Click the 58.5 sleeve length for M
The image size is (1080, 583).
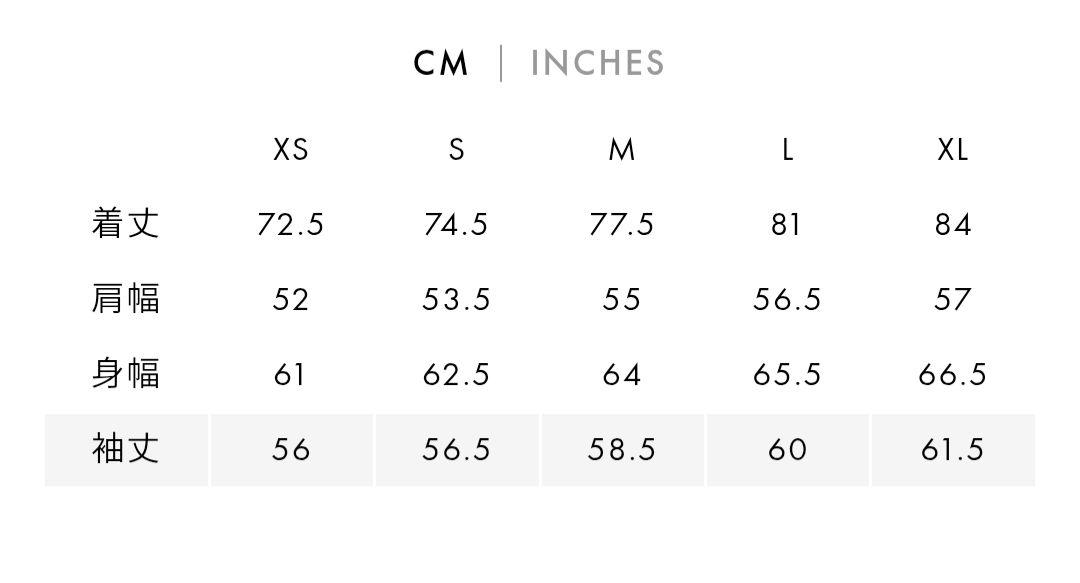point(622,450)
